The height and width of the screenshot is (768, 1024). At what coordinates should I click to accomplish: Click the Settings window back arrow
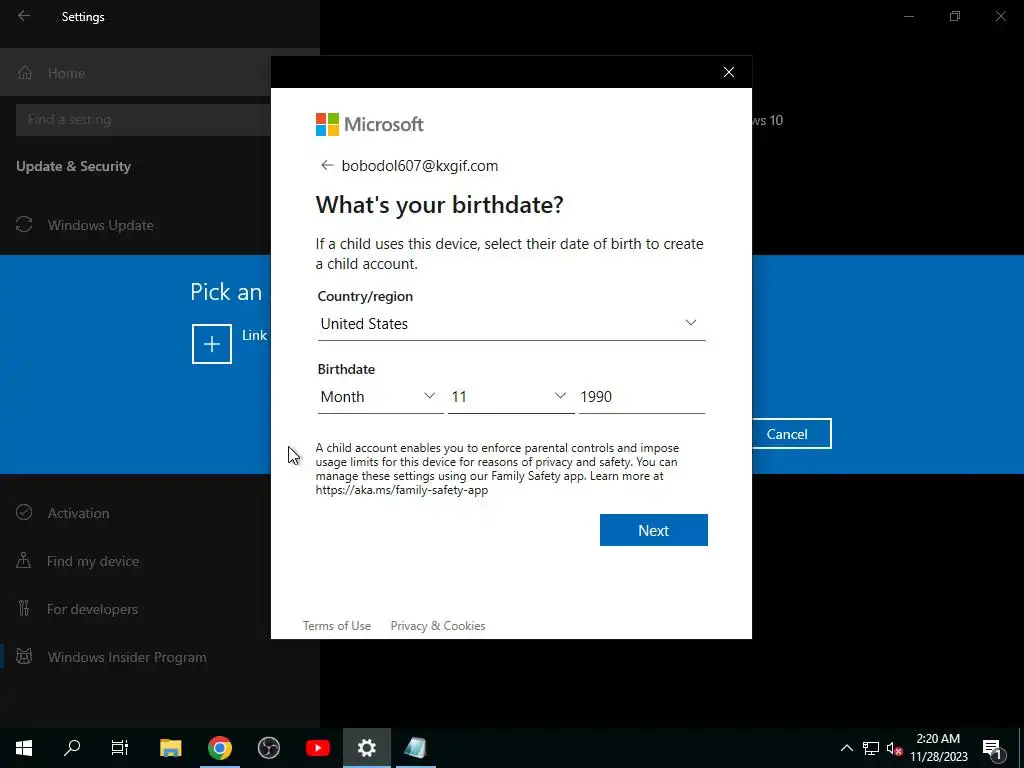click(24, 16)
